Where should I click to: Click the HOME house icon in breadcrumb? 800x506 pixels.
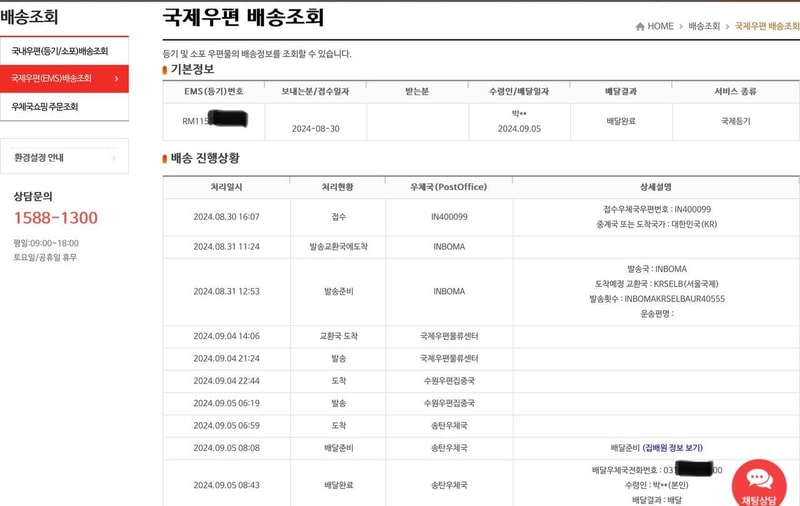640,26
